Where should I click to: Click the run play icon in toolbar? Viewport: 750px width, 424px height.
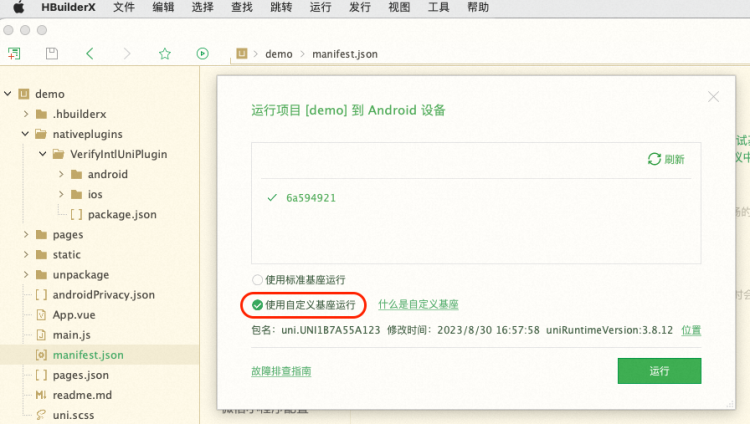click(x=202, y=54)
